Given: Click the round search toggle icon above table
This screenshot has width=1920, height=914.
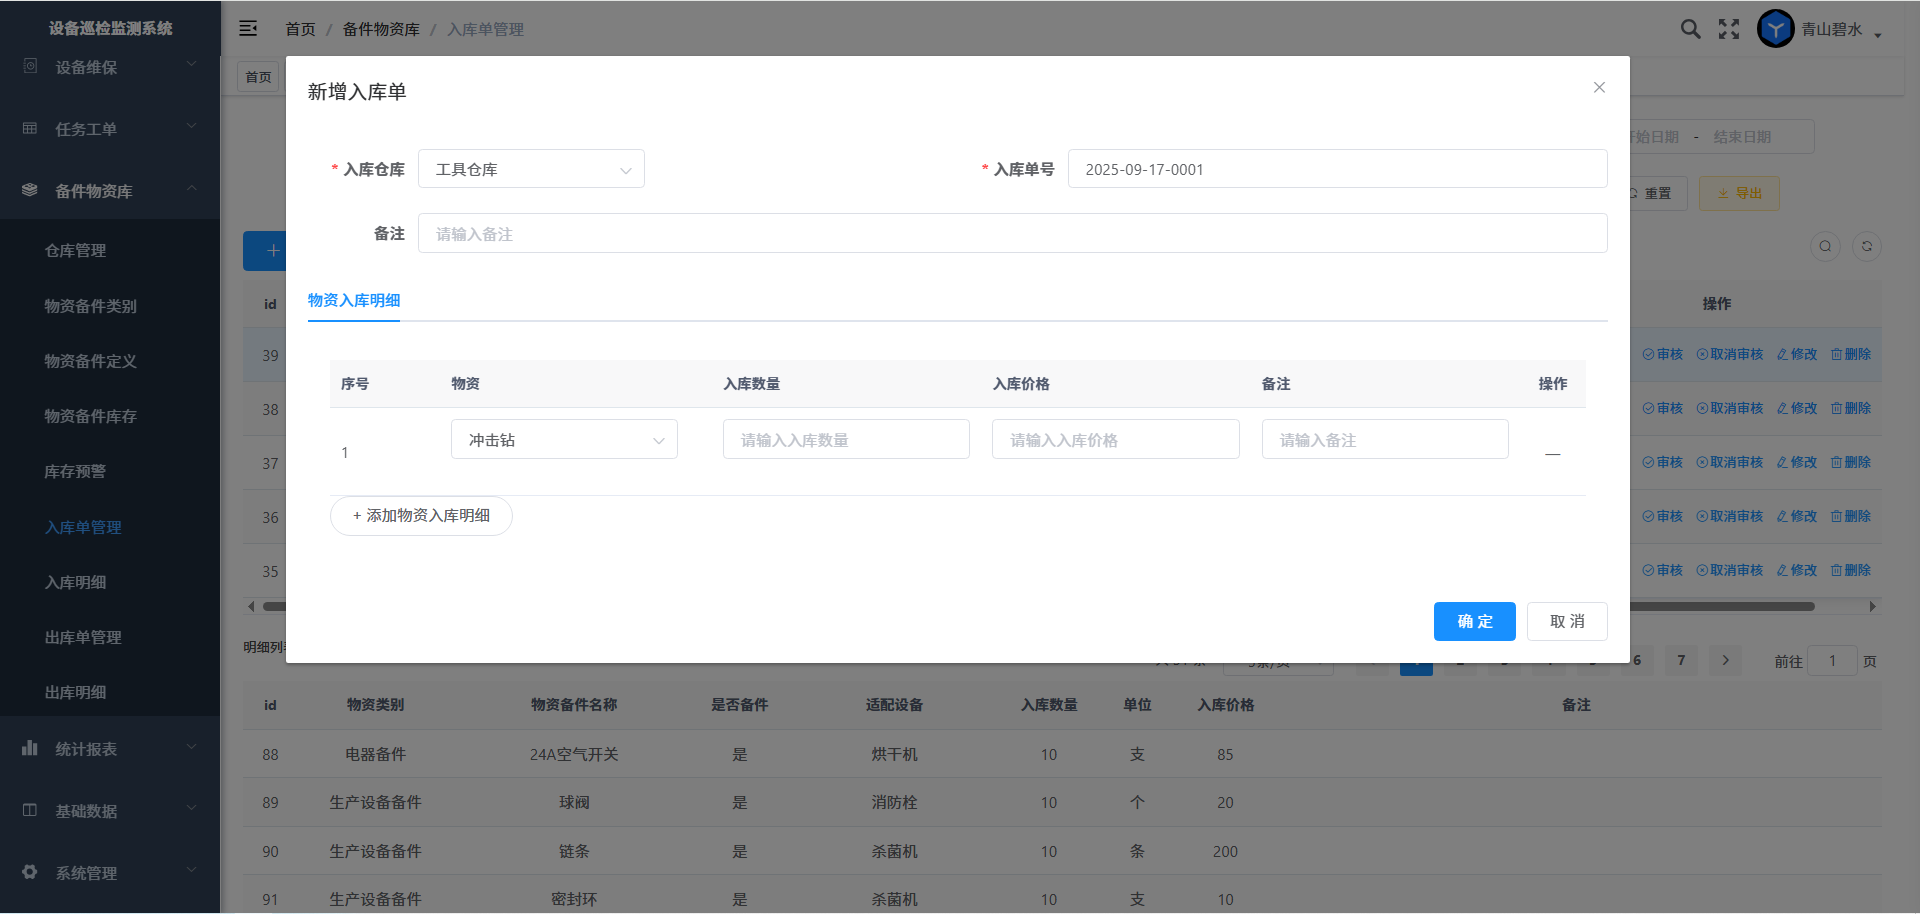Looking at the screenshot, I should (x=1825, y=246).
